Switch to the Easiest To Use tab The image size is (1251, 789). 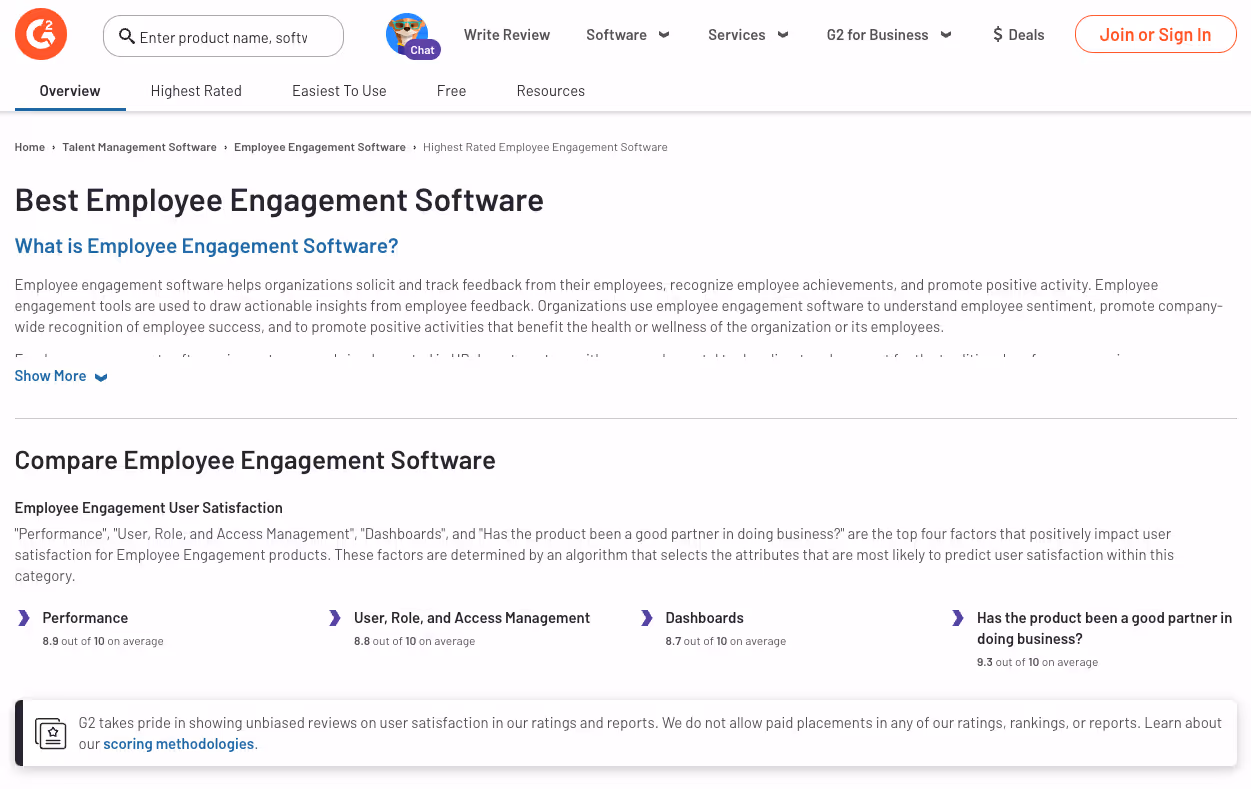point(339,91)
